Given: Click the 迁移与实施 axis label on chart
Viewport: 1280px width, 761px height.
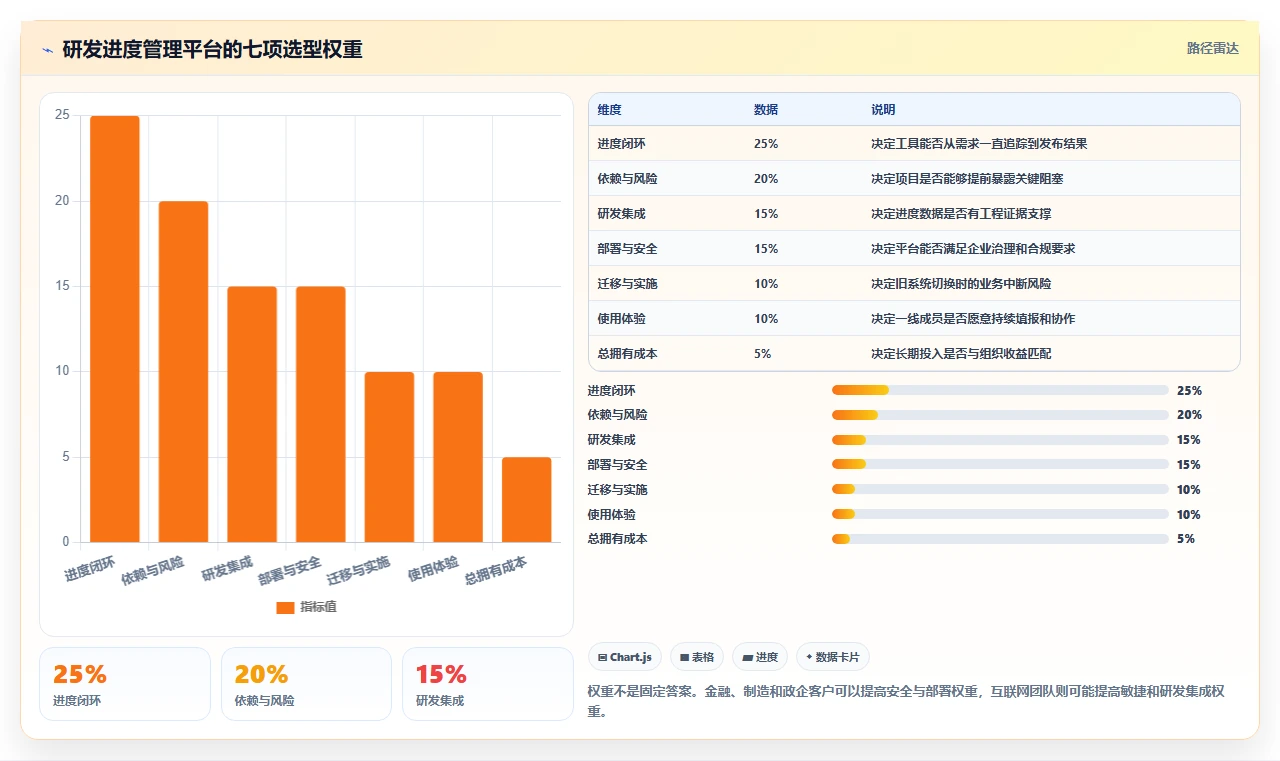Looking at the screenshot, I should point(358,570).
